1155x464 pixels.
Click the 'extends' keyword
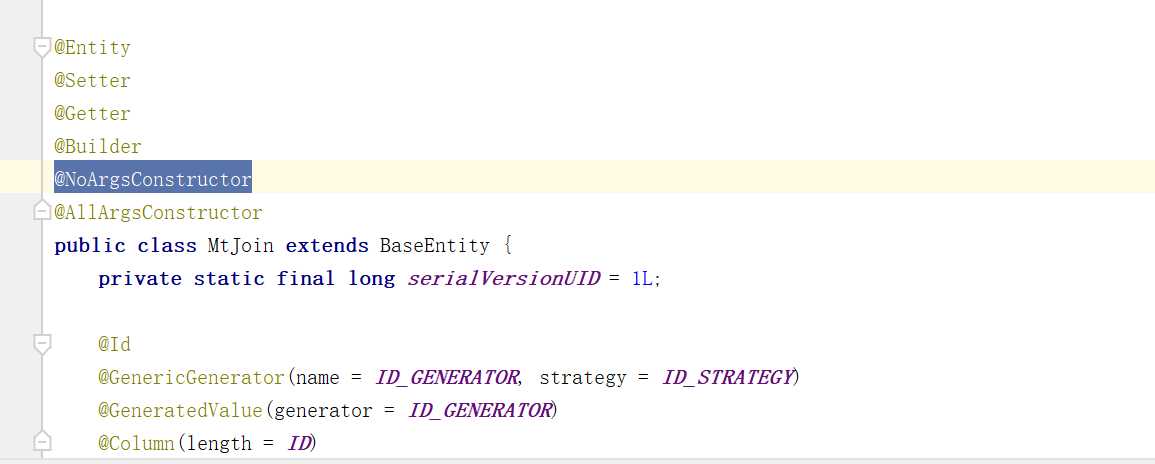(320, 246)
